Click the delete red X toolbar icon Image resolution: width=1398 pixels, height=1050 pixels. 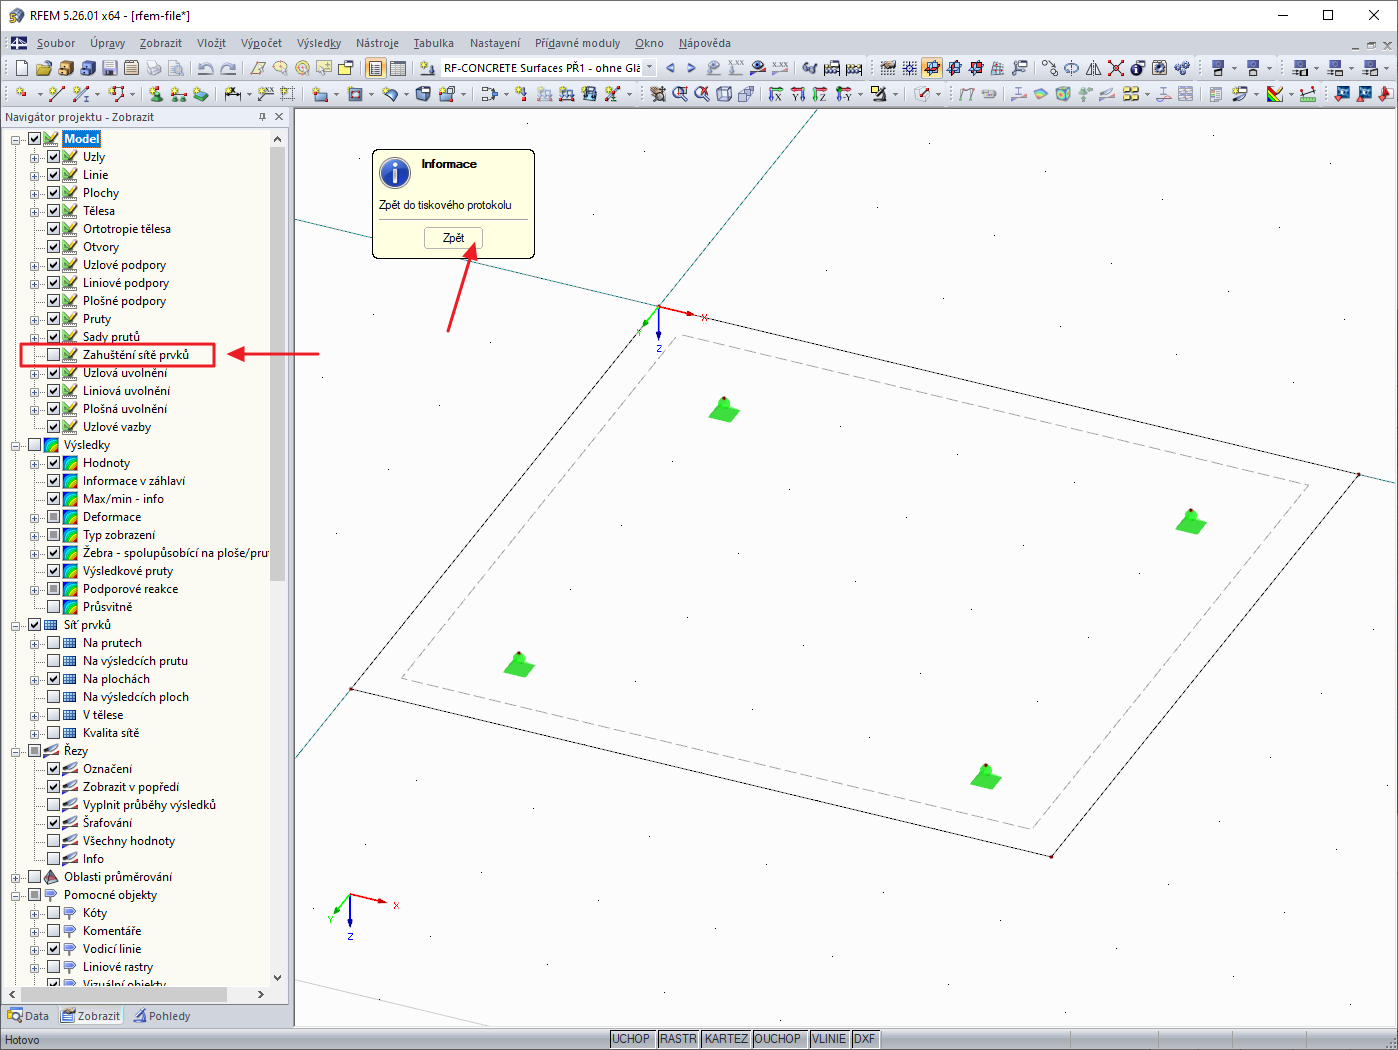(1116, 68)
